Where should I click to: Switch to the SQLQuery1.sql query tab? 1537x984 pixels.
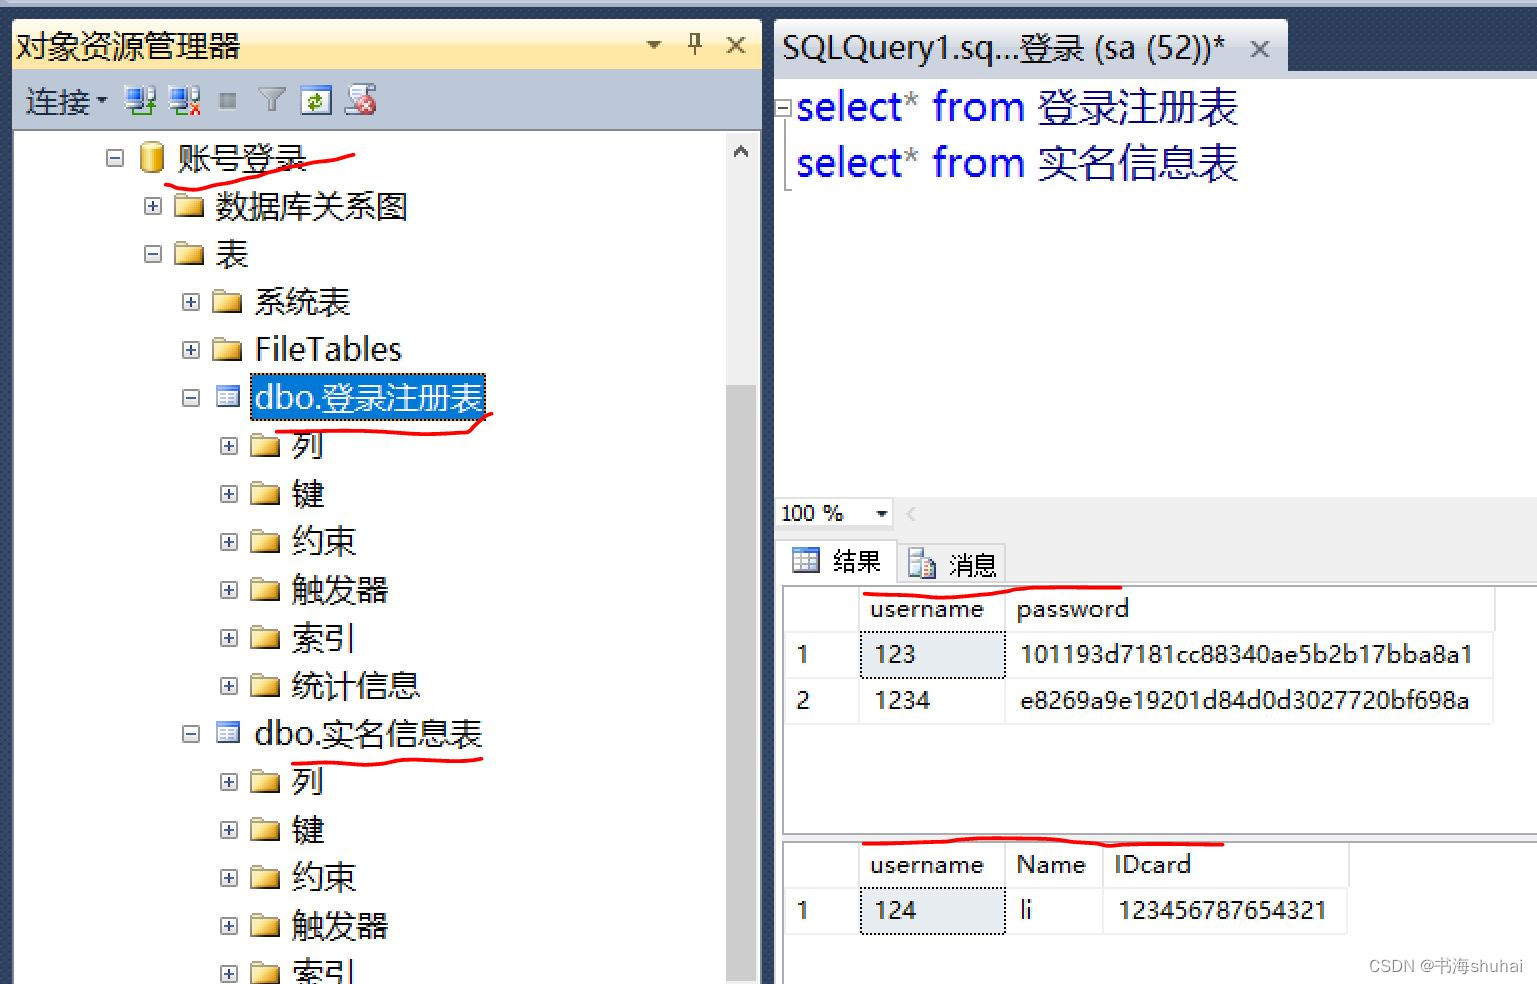pos(1003,47)
